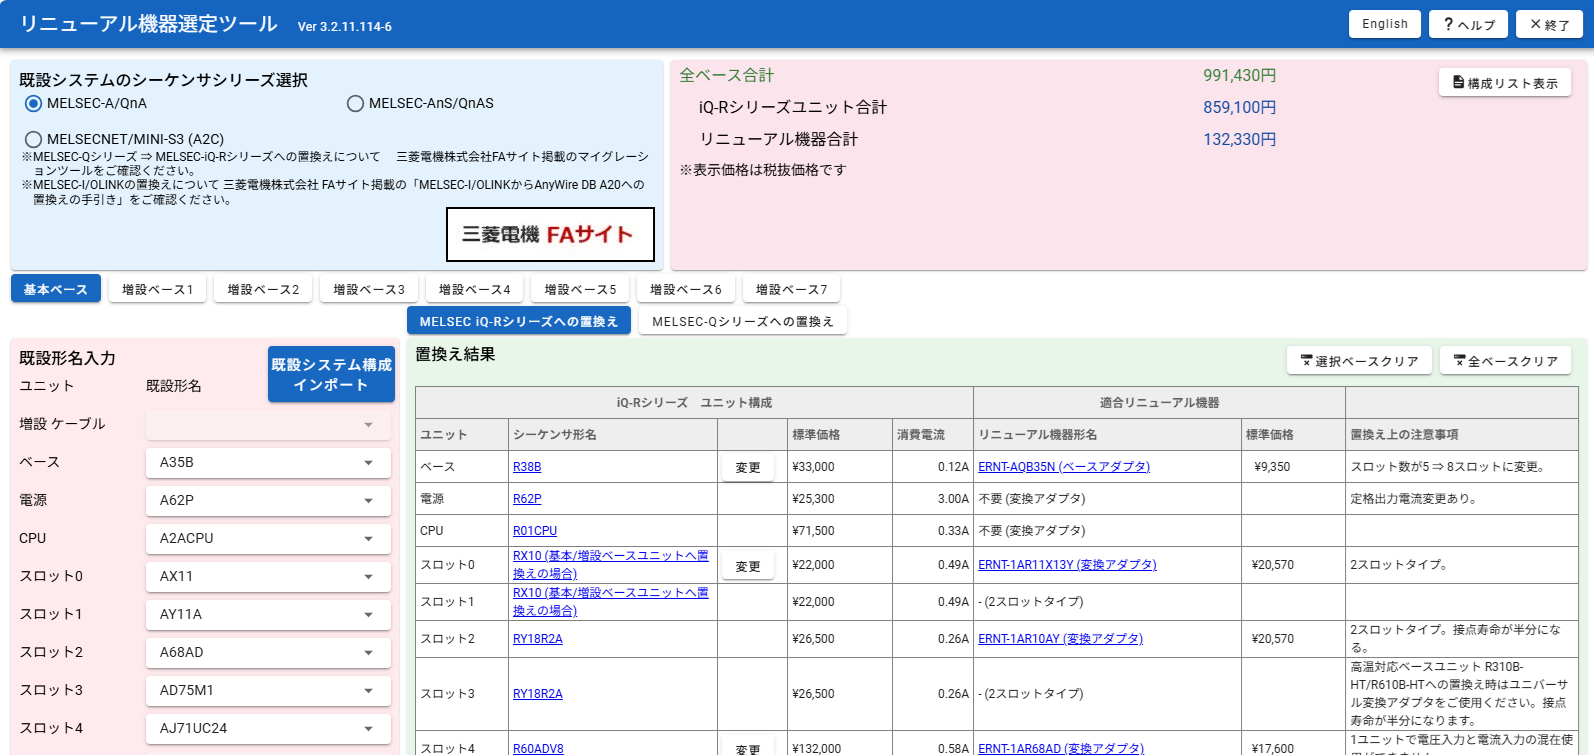Expand the base A35B dropdown
1594x755 pixels.
pos(267,463)
